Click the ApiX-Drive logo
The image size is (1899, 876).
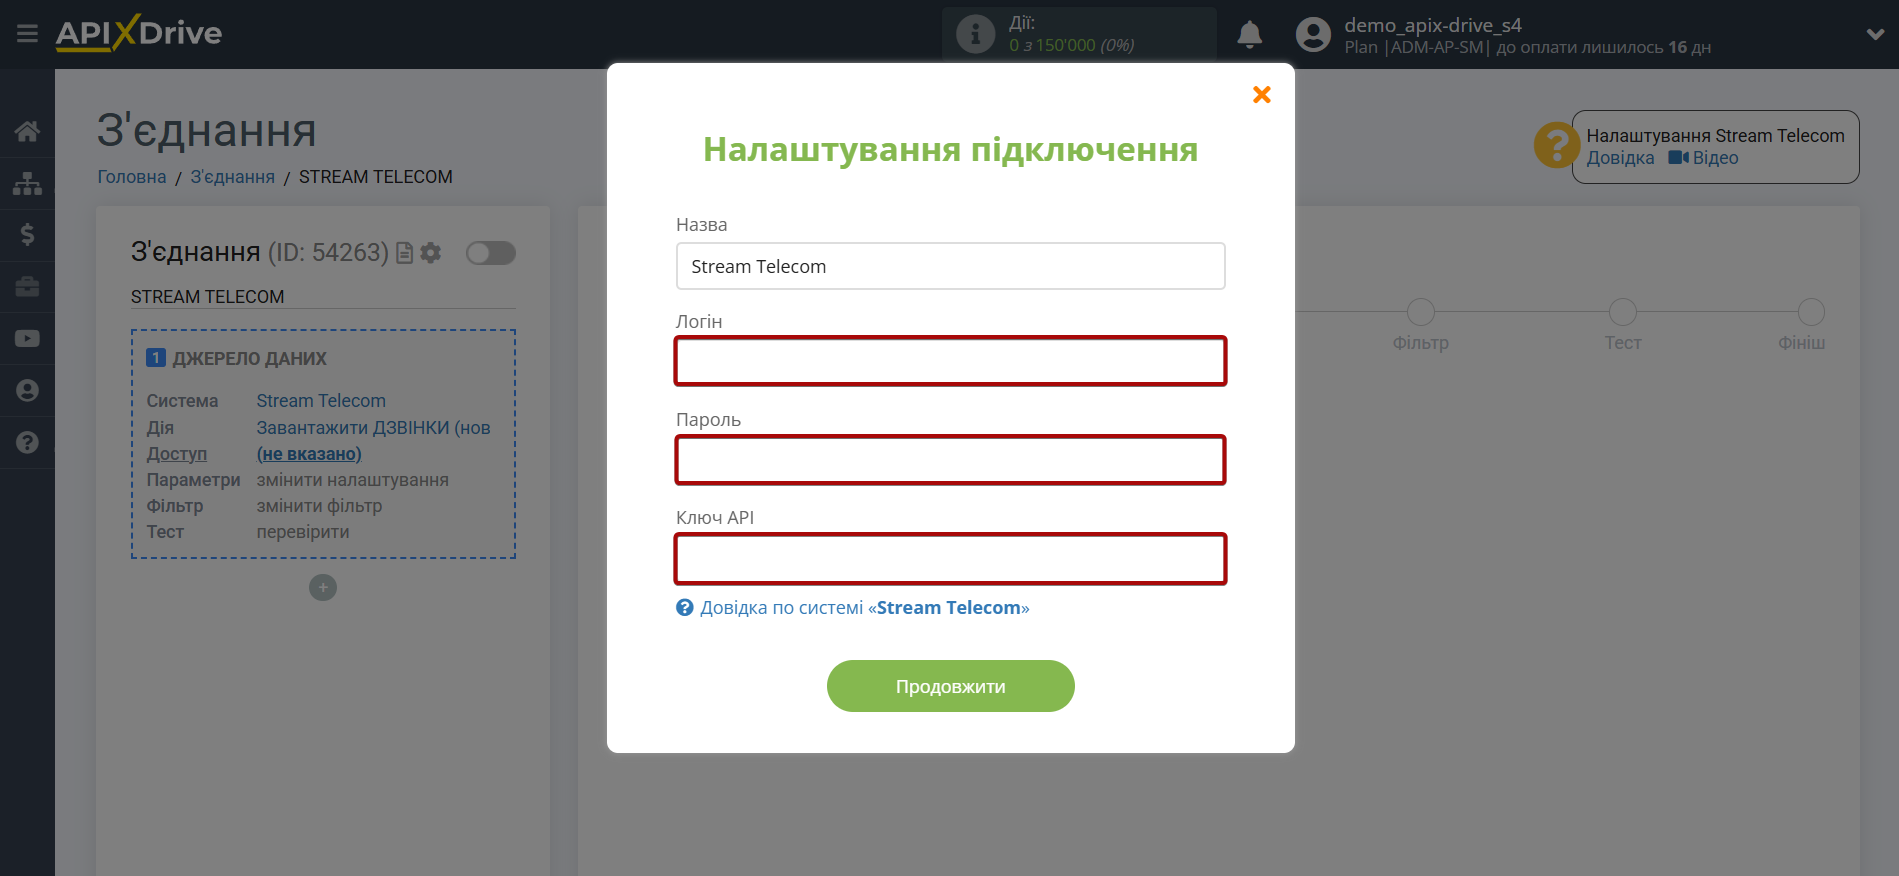click(x=139, y=33)
